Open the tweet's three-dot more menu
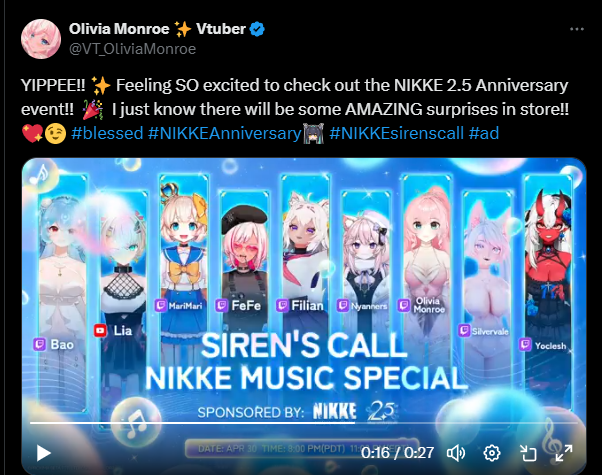Viewport: 602px width, 475px height. tap(577, 29)
